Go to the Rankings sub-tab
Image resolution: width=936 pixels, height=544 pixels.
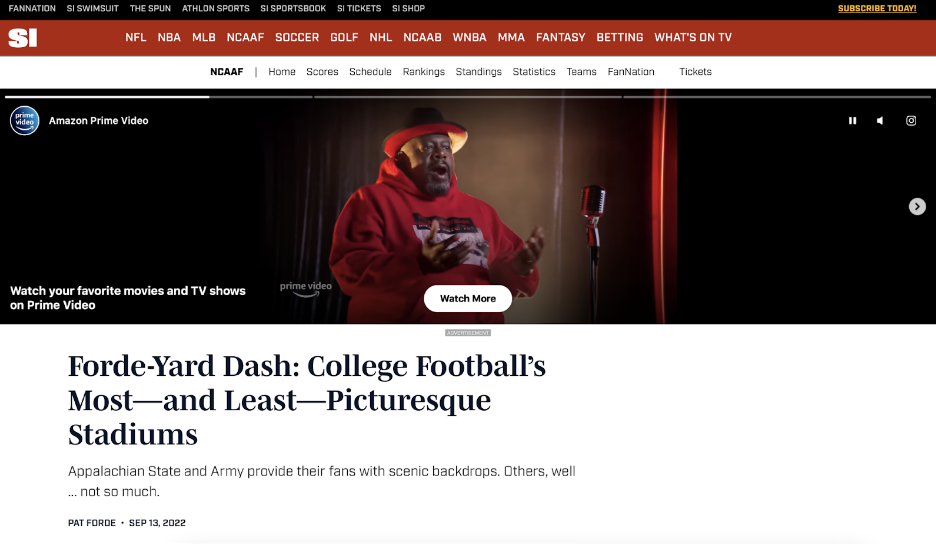[x=424, y=72]
